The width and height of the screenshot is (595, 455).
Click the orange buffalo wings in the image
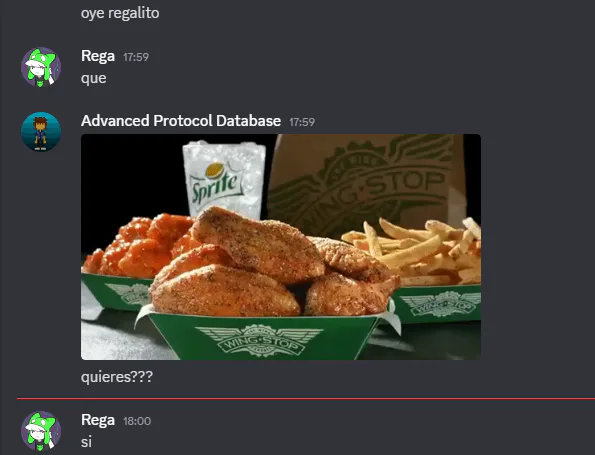pos(139,245)
